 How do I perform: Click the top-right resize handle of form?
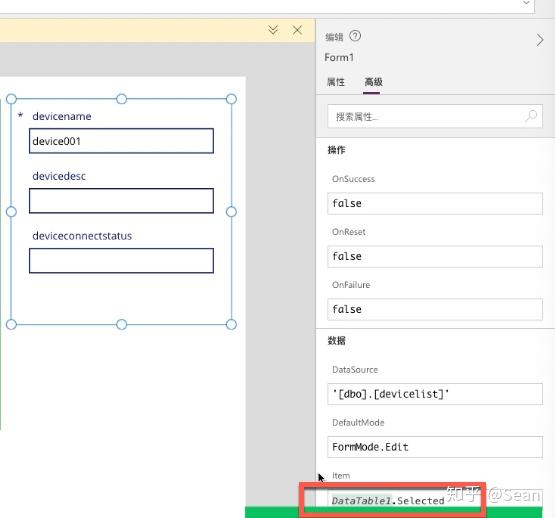tap(231, 99)
